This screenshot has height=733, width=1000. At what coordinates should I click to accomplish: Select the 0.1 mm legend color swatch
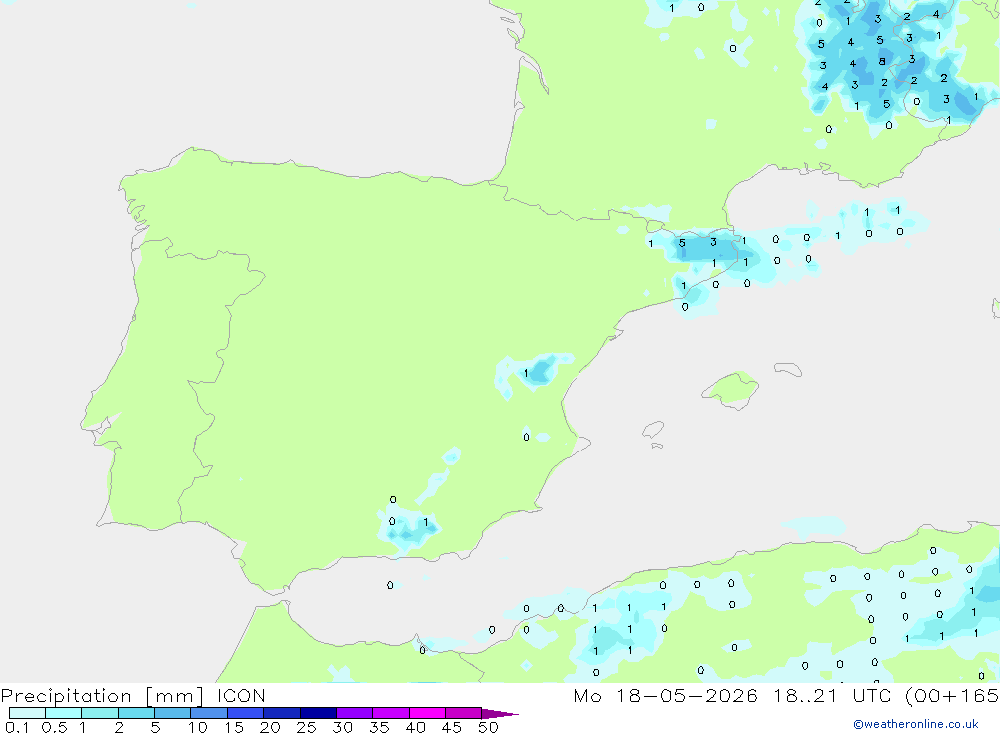[x=27, y=713]
